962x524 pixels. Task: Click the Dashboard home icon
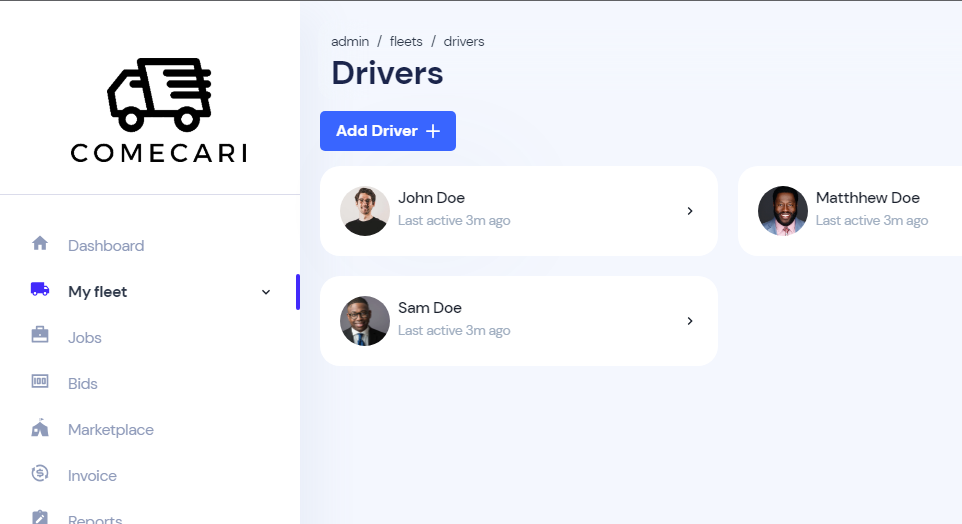[x=40, y=244]
